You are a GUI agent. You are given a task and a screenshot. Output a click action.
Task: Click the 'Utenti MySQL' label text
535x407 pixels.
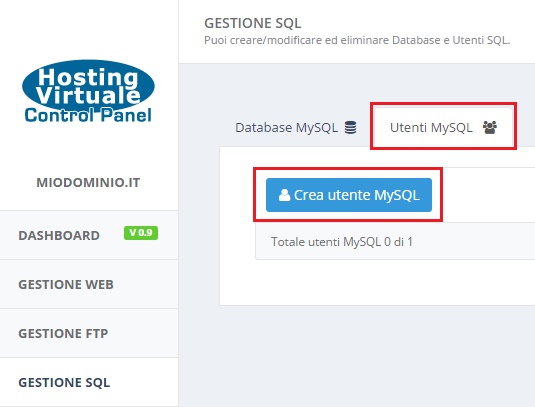pyautogui.click(x=431, y=128)
